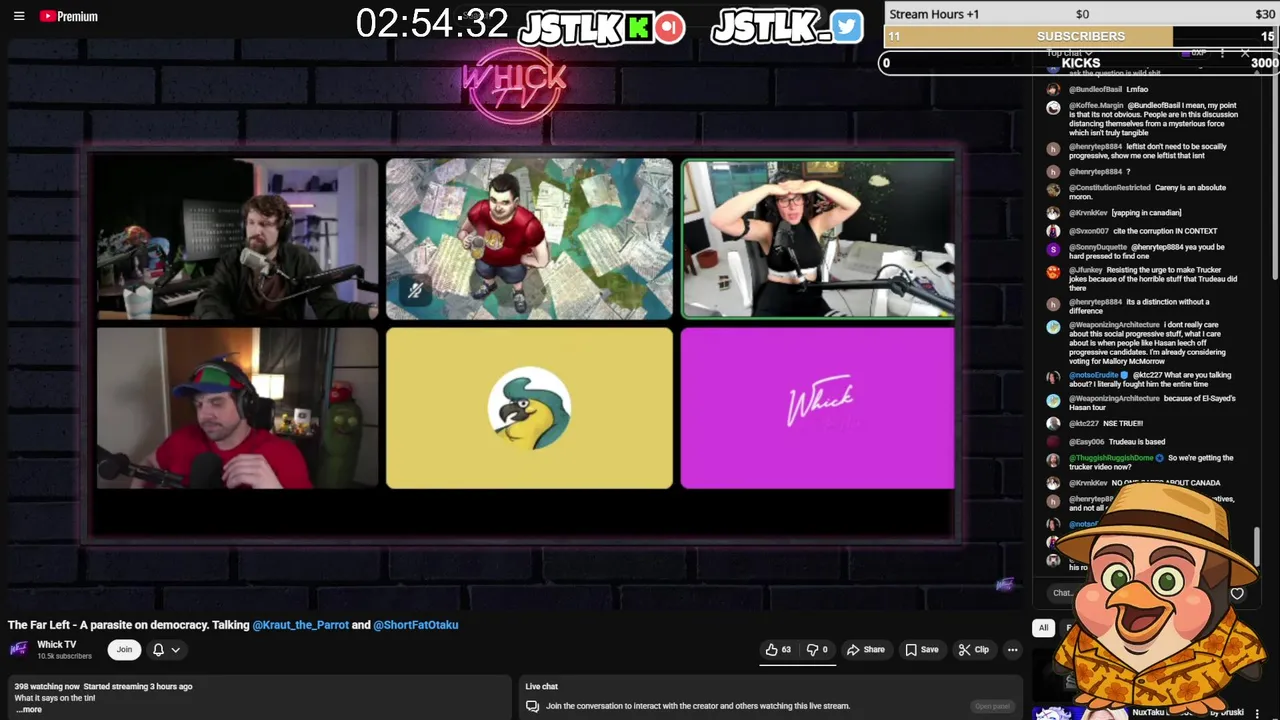
Task: Open Whick TV channel avatar
Action: tap(19, 649)
